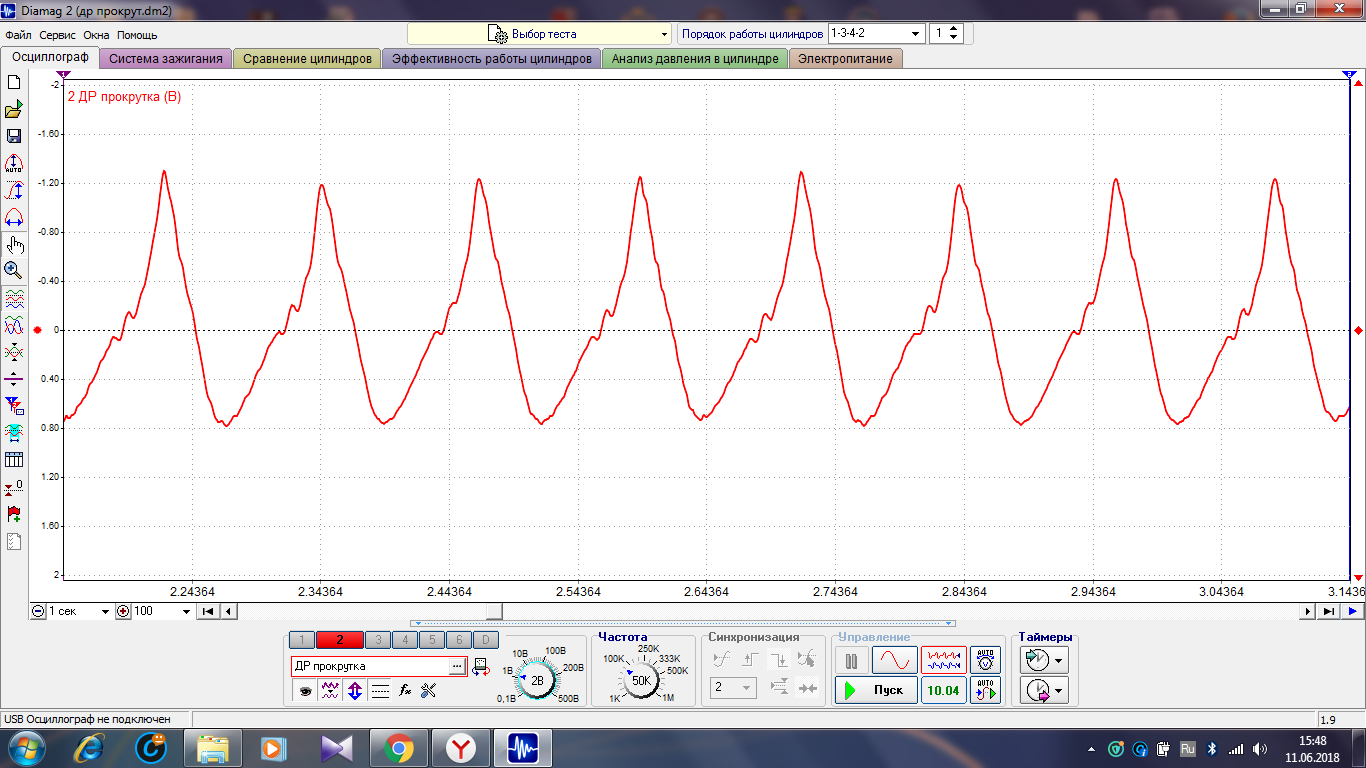Click the zero-line alignment icon
Screen dimensions: 1366x768
14,379
